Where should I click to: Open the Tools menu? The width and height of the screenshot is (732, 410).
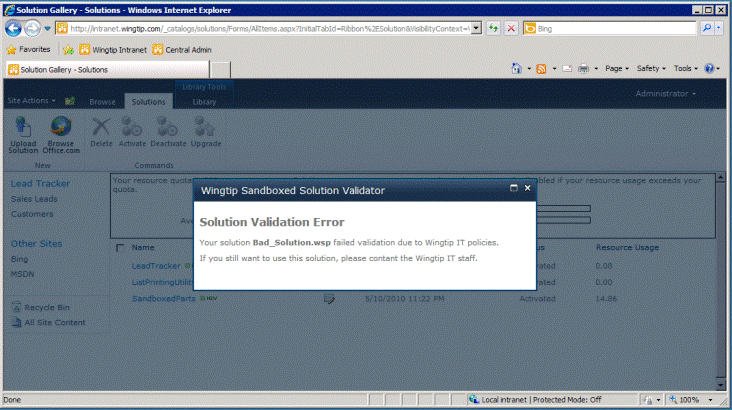coord(685,69)
